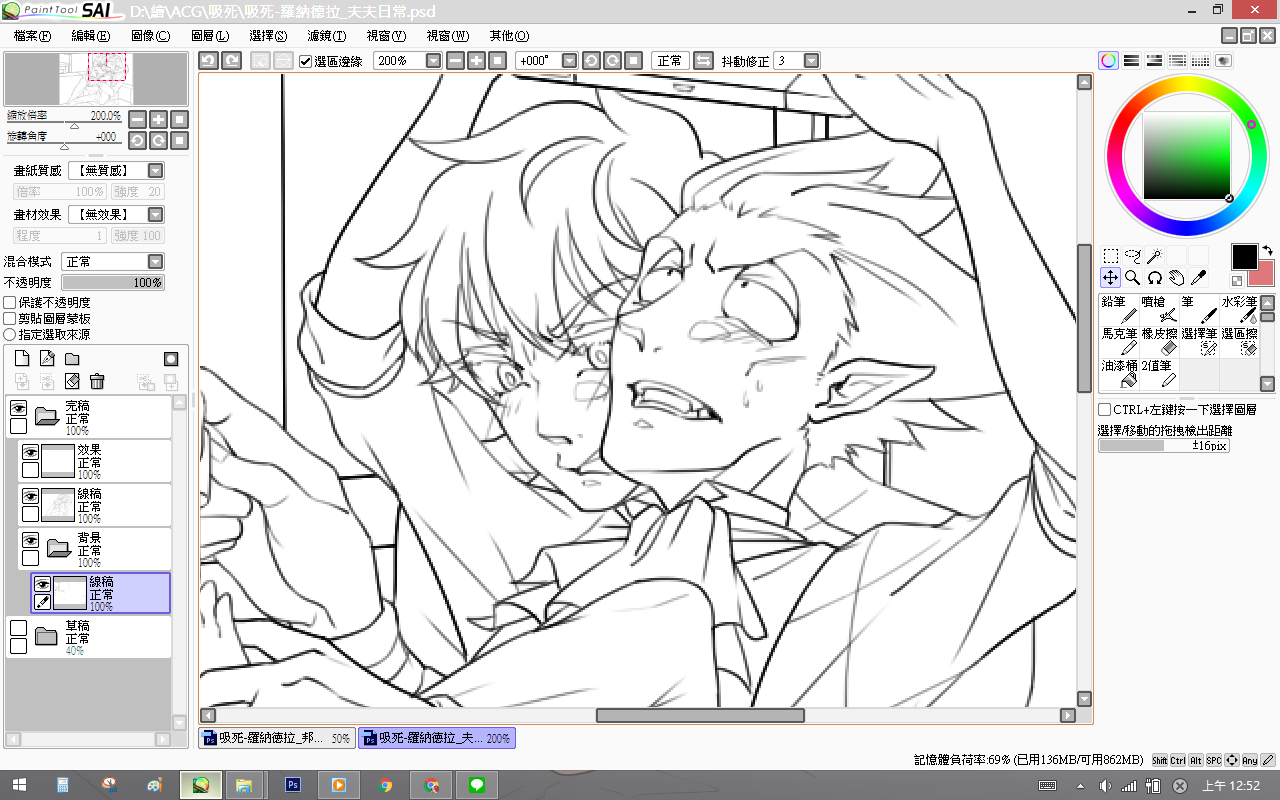This screenshot has width=1280, height=800.
Task: Choose the zoom magnifier tool
Action: pos(1132,277)
